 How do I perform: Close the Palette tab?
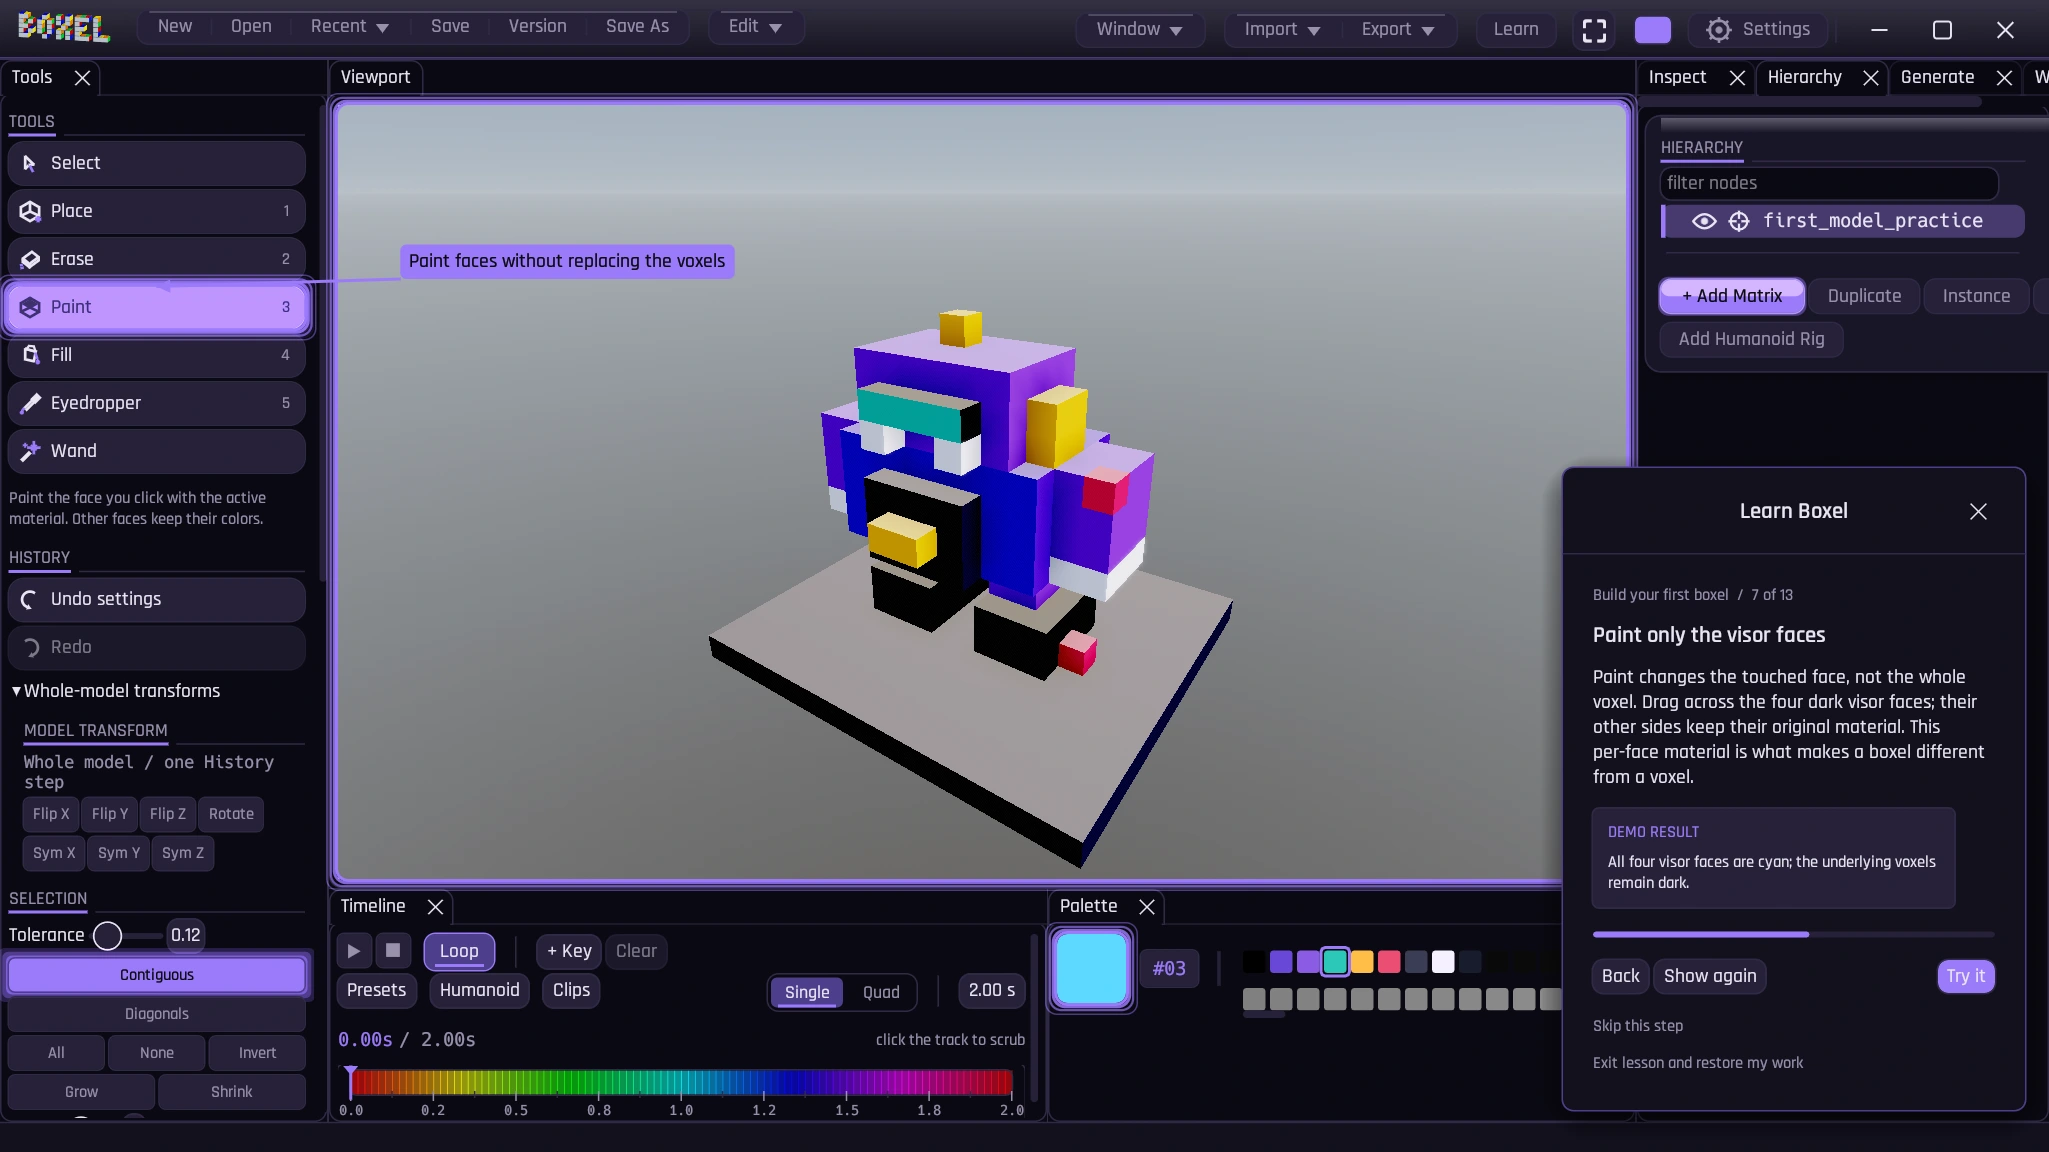click(x=1147, y=907)
